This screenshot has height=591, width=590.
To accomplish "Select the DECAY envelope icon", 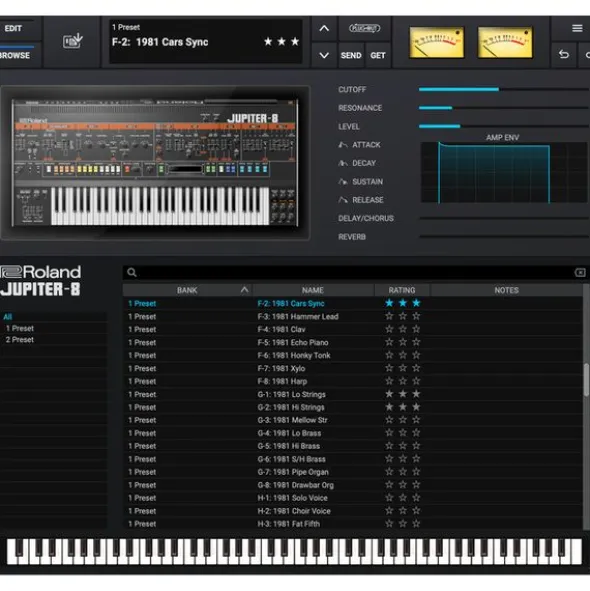I will tap(343, 163).
